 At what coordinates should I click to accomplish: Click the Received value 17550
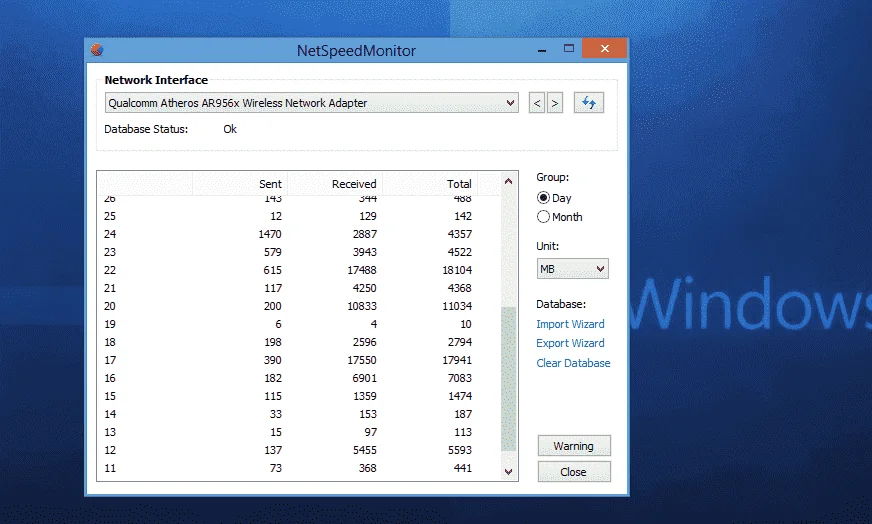362,360
